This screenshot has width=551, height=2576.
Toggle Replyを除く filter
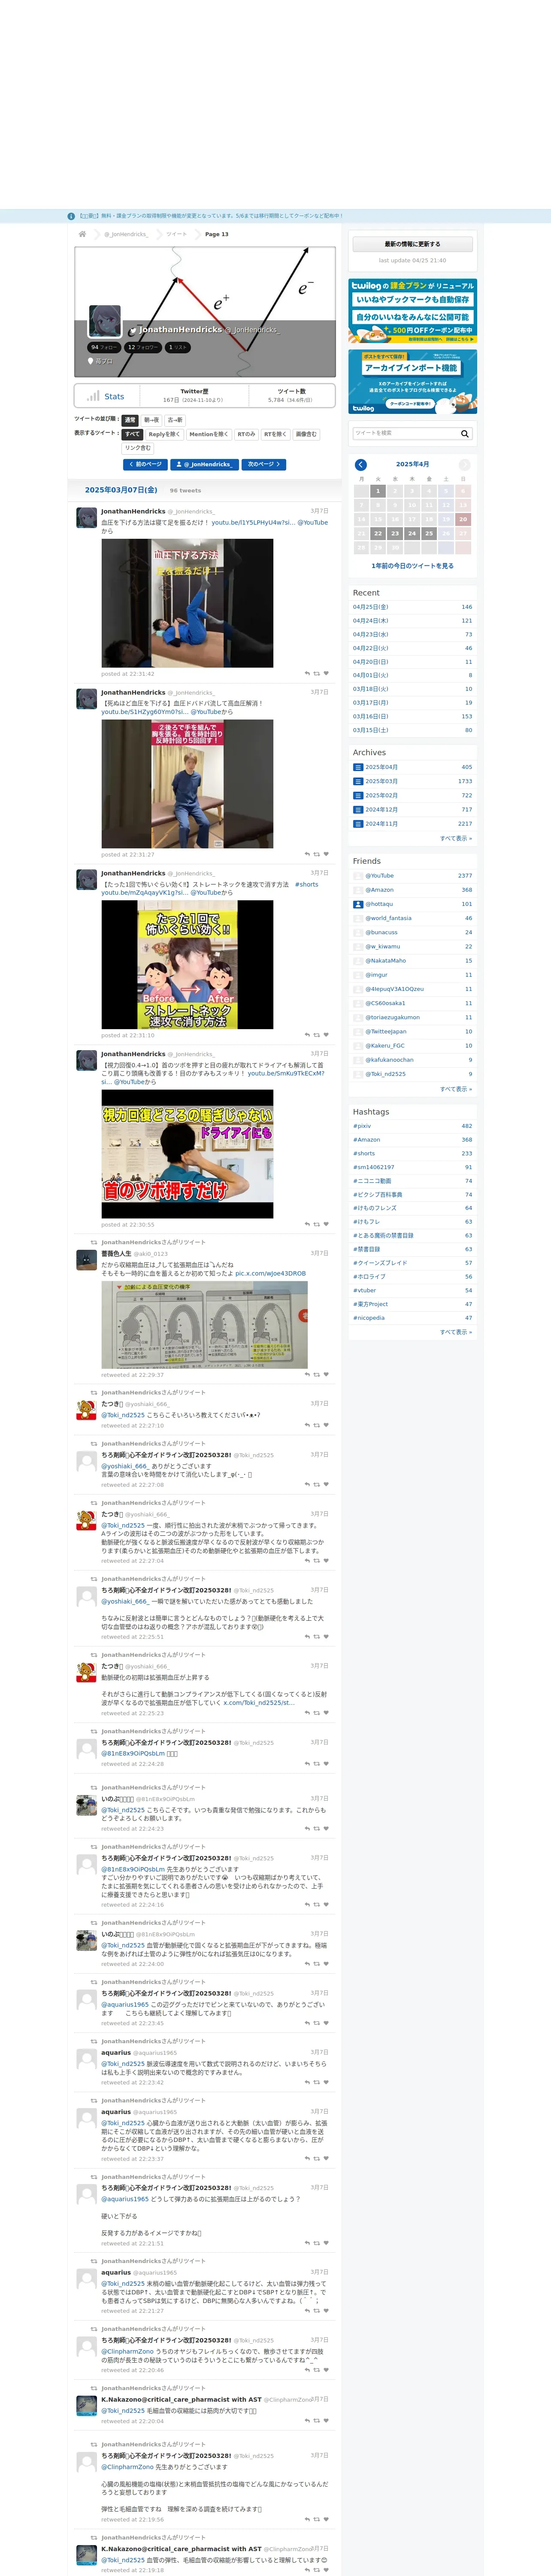pyautogui.click(x=165, y=434)
